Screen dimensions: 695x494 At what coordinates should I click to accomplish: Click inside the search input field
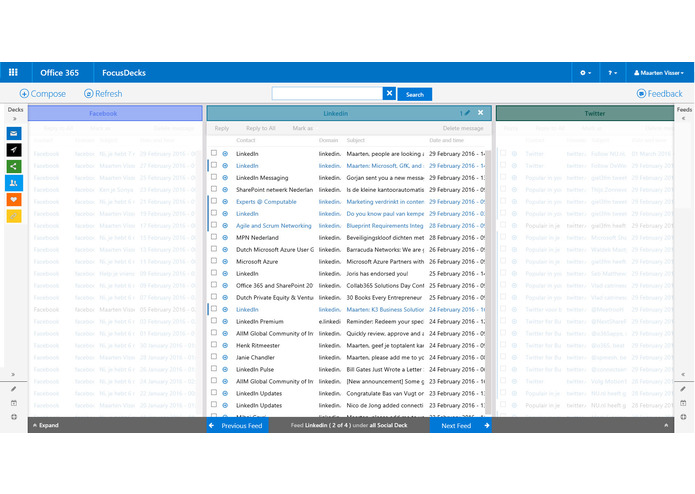tap(327, 93)
